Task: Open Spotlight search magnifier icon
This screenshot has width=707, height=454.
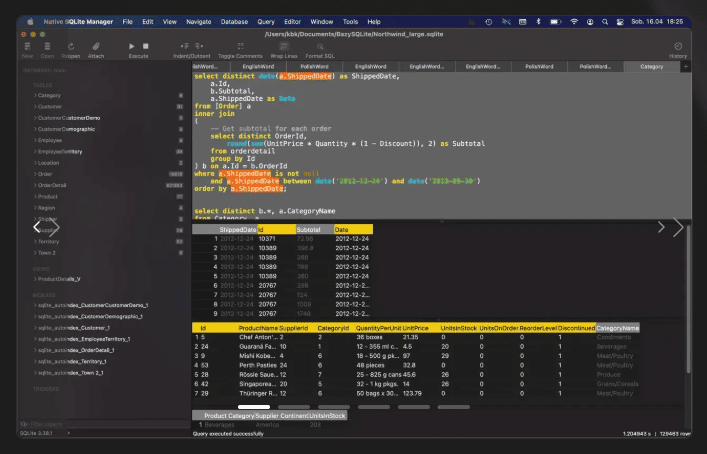Action: 605,22
